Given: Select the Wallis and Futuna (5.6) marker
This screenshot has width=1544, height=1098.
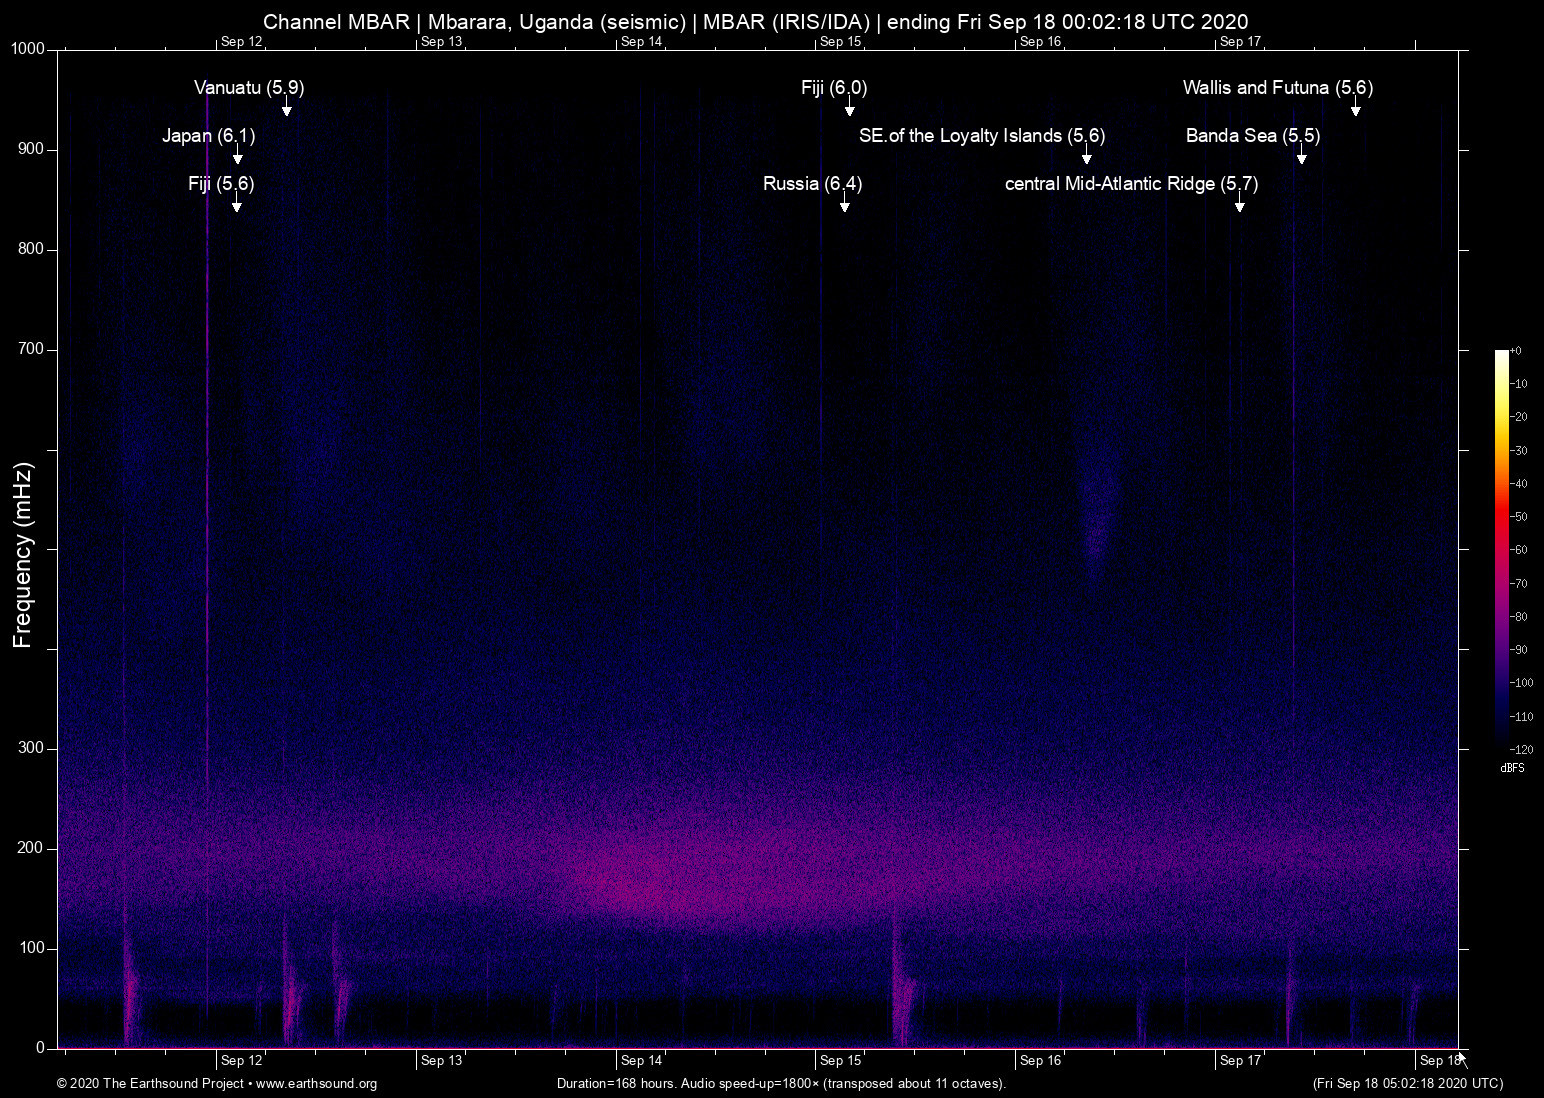Looking at the screenshot, I should pos(1278,88).
